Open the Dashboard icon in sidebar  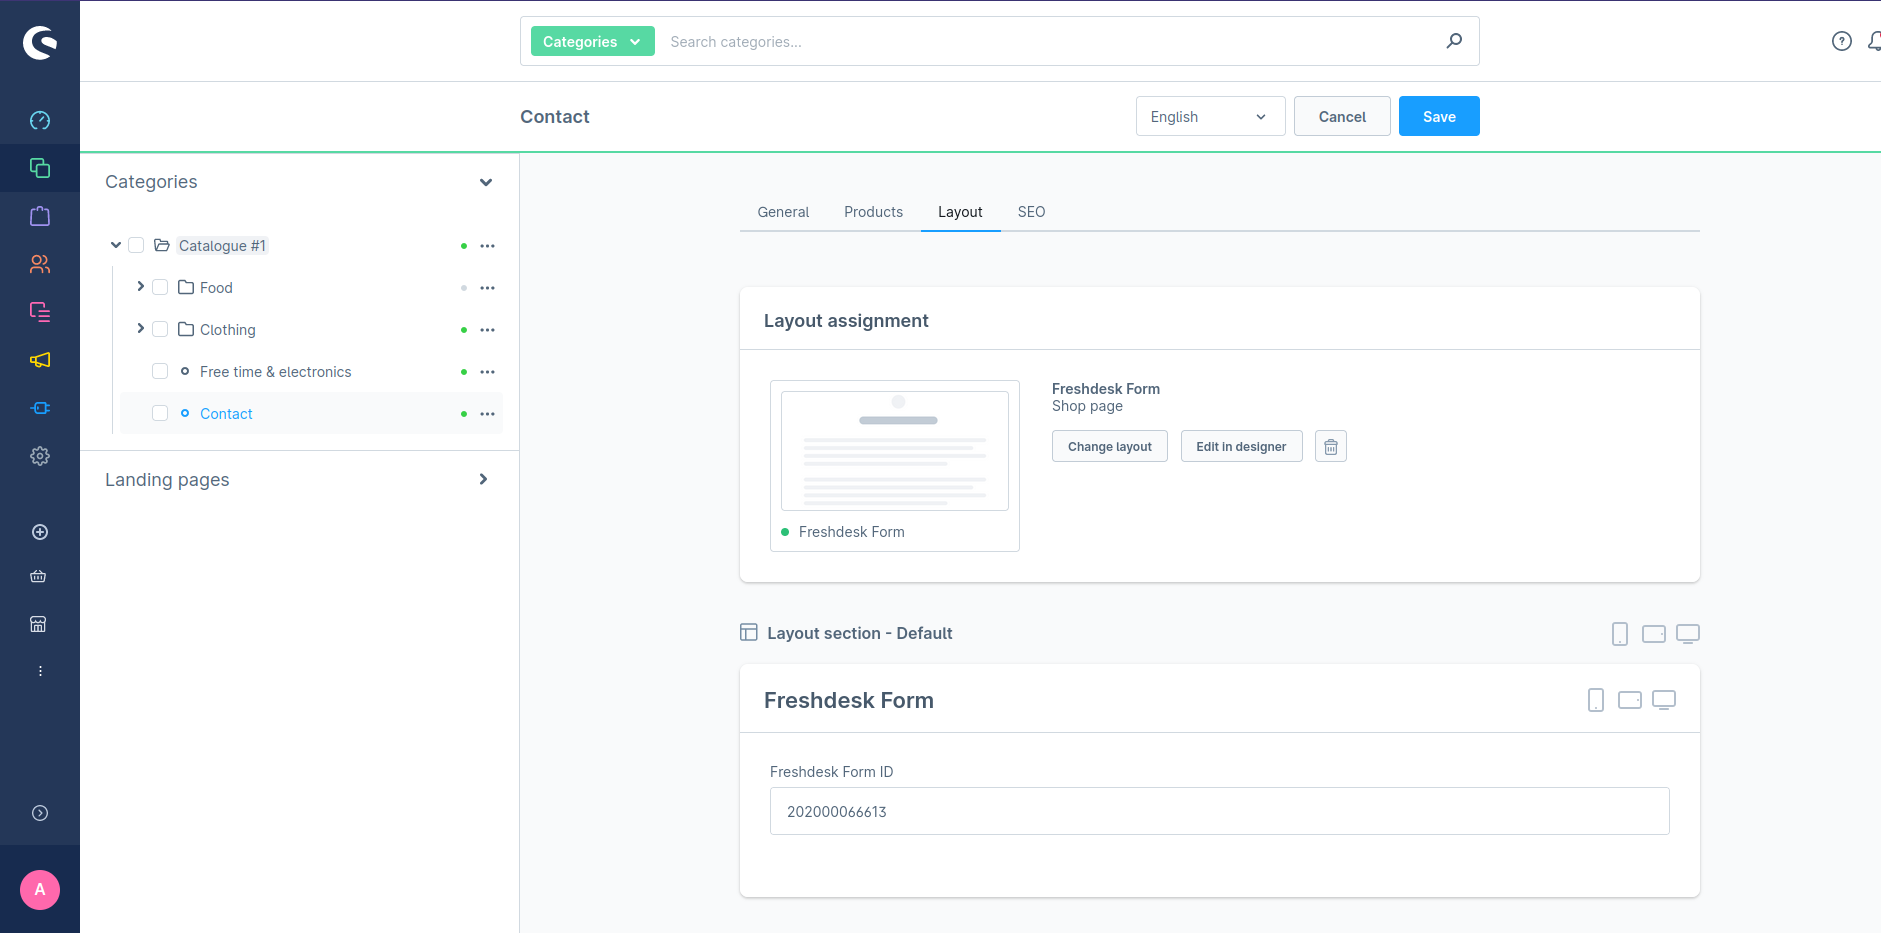click(40, 121)
